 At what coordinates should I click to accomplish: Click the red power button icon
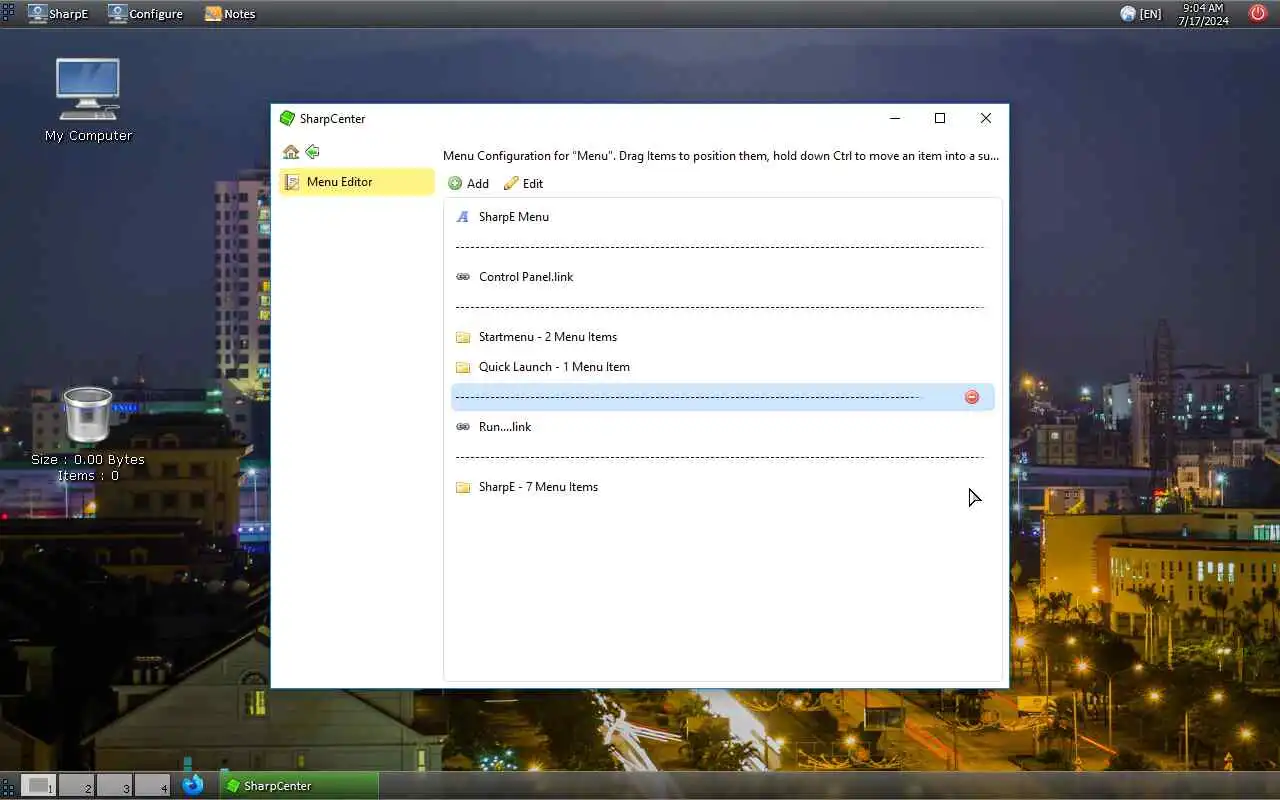coord(1258,13)
